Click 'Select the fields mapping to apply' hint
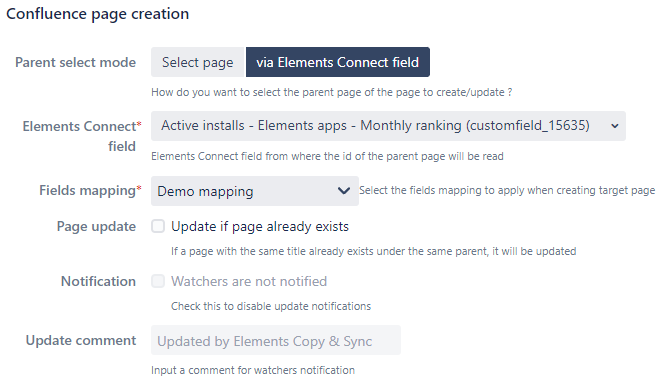Screen dimensions: 667x382 pos(507,190)
